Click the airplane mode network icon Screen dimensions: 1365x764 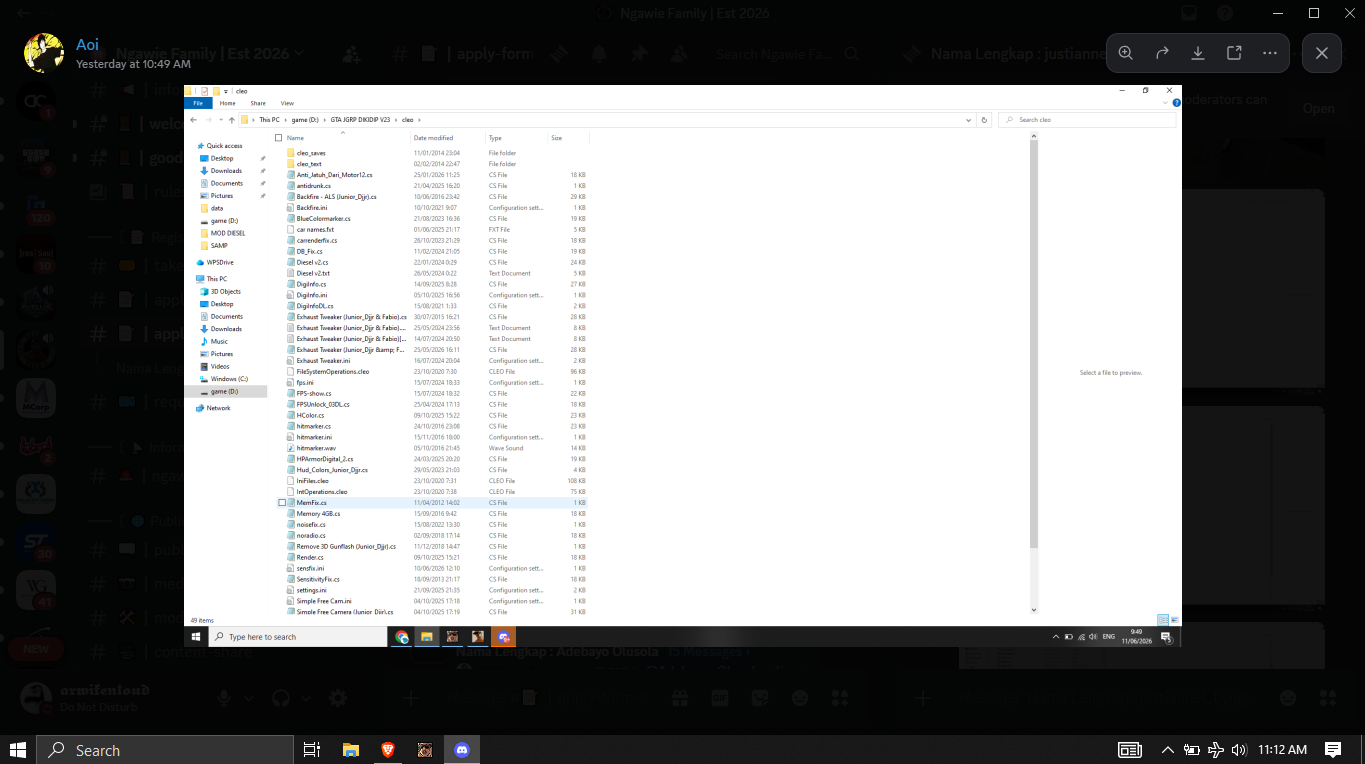(x=1216, y=749)
